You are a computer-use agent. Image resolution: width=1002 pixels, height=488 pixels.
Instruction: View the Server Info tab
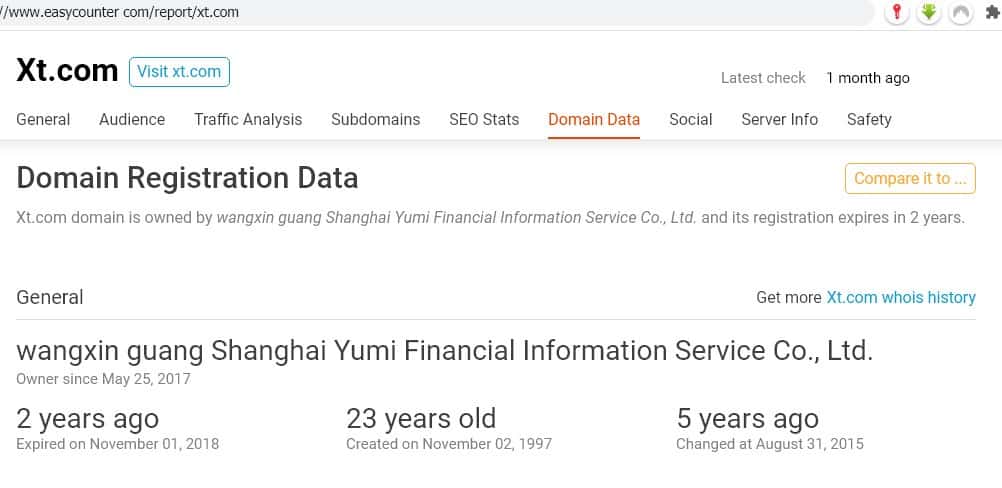coord(779,119)
